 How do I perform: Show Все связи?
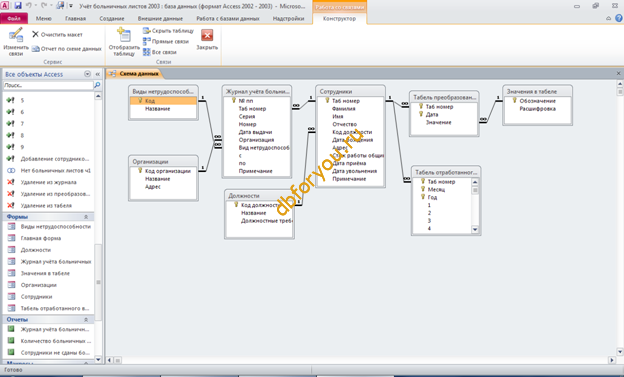[x=160, y=52]
